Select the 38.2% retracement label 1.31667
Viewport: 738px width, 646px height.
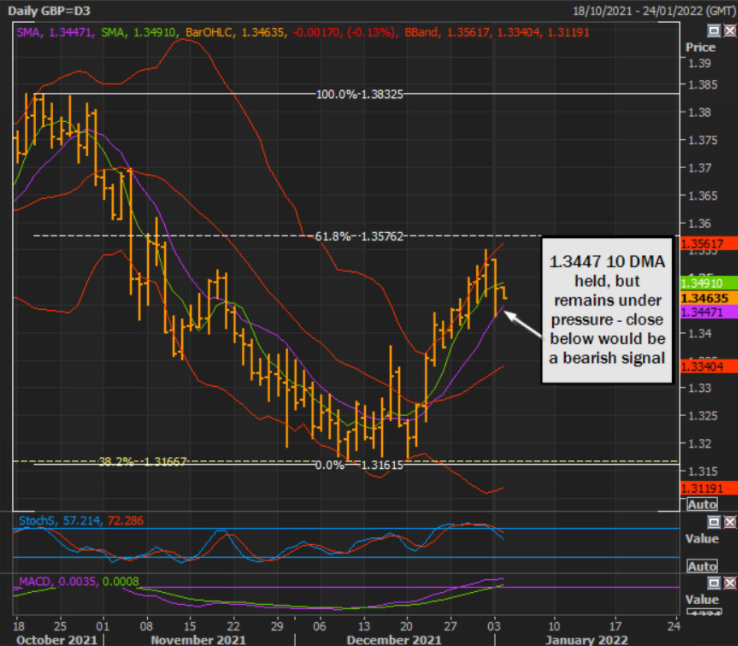pyautogui.click(x=143, y=462)
